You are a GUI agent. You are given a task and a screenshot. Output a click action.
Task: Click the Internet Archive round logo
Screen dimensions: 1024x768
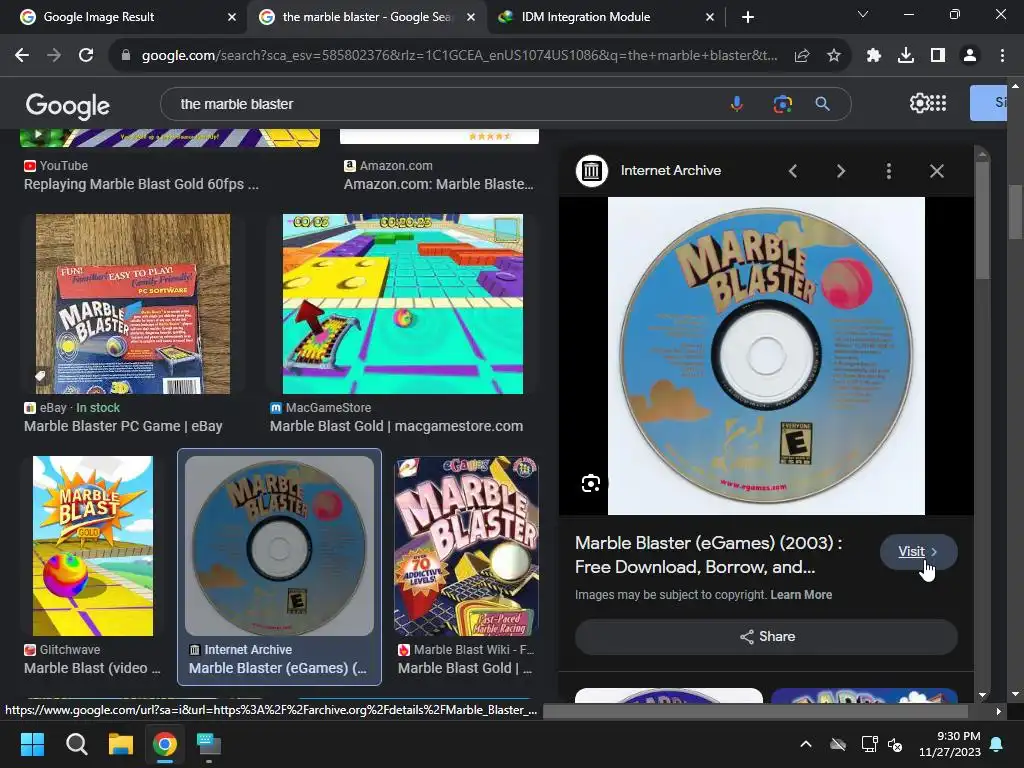tap(592, 171)
